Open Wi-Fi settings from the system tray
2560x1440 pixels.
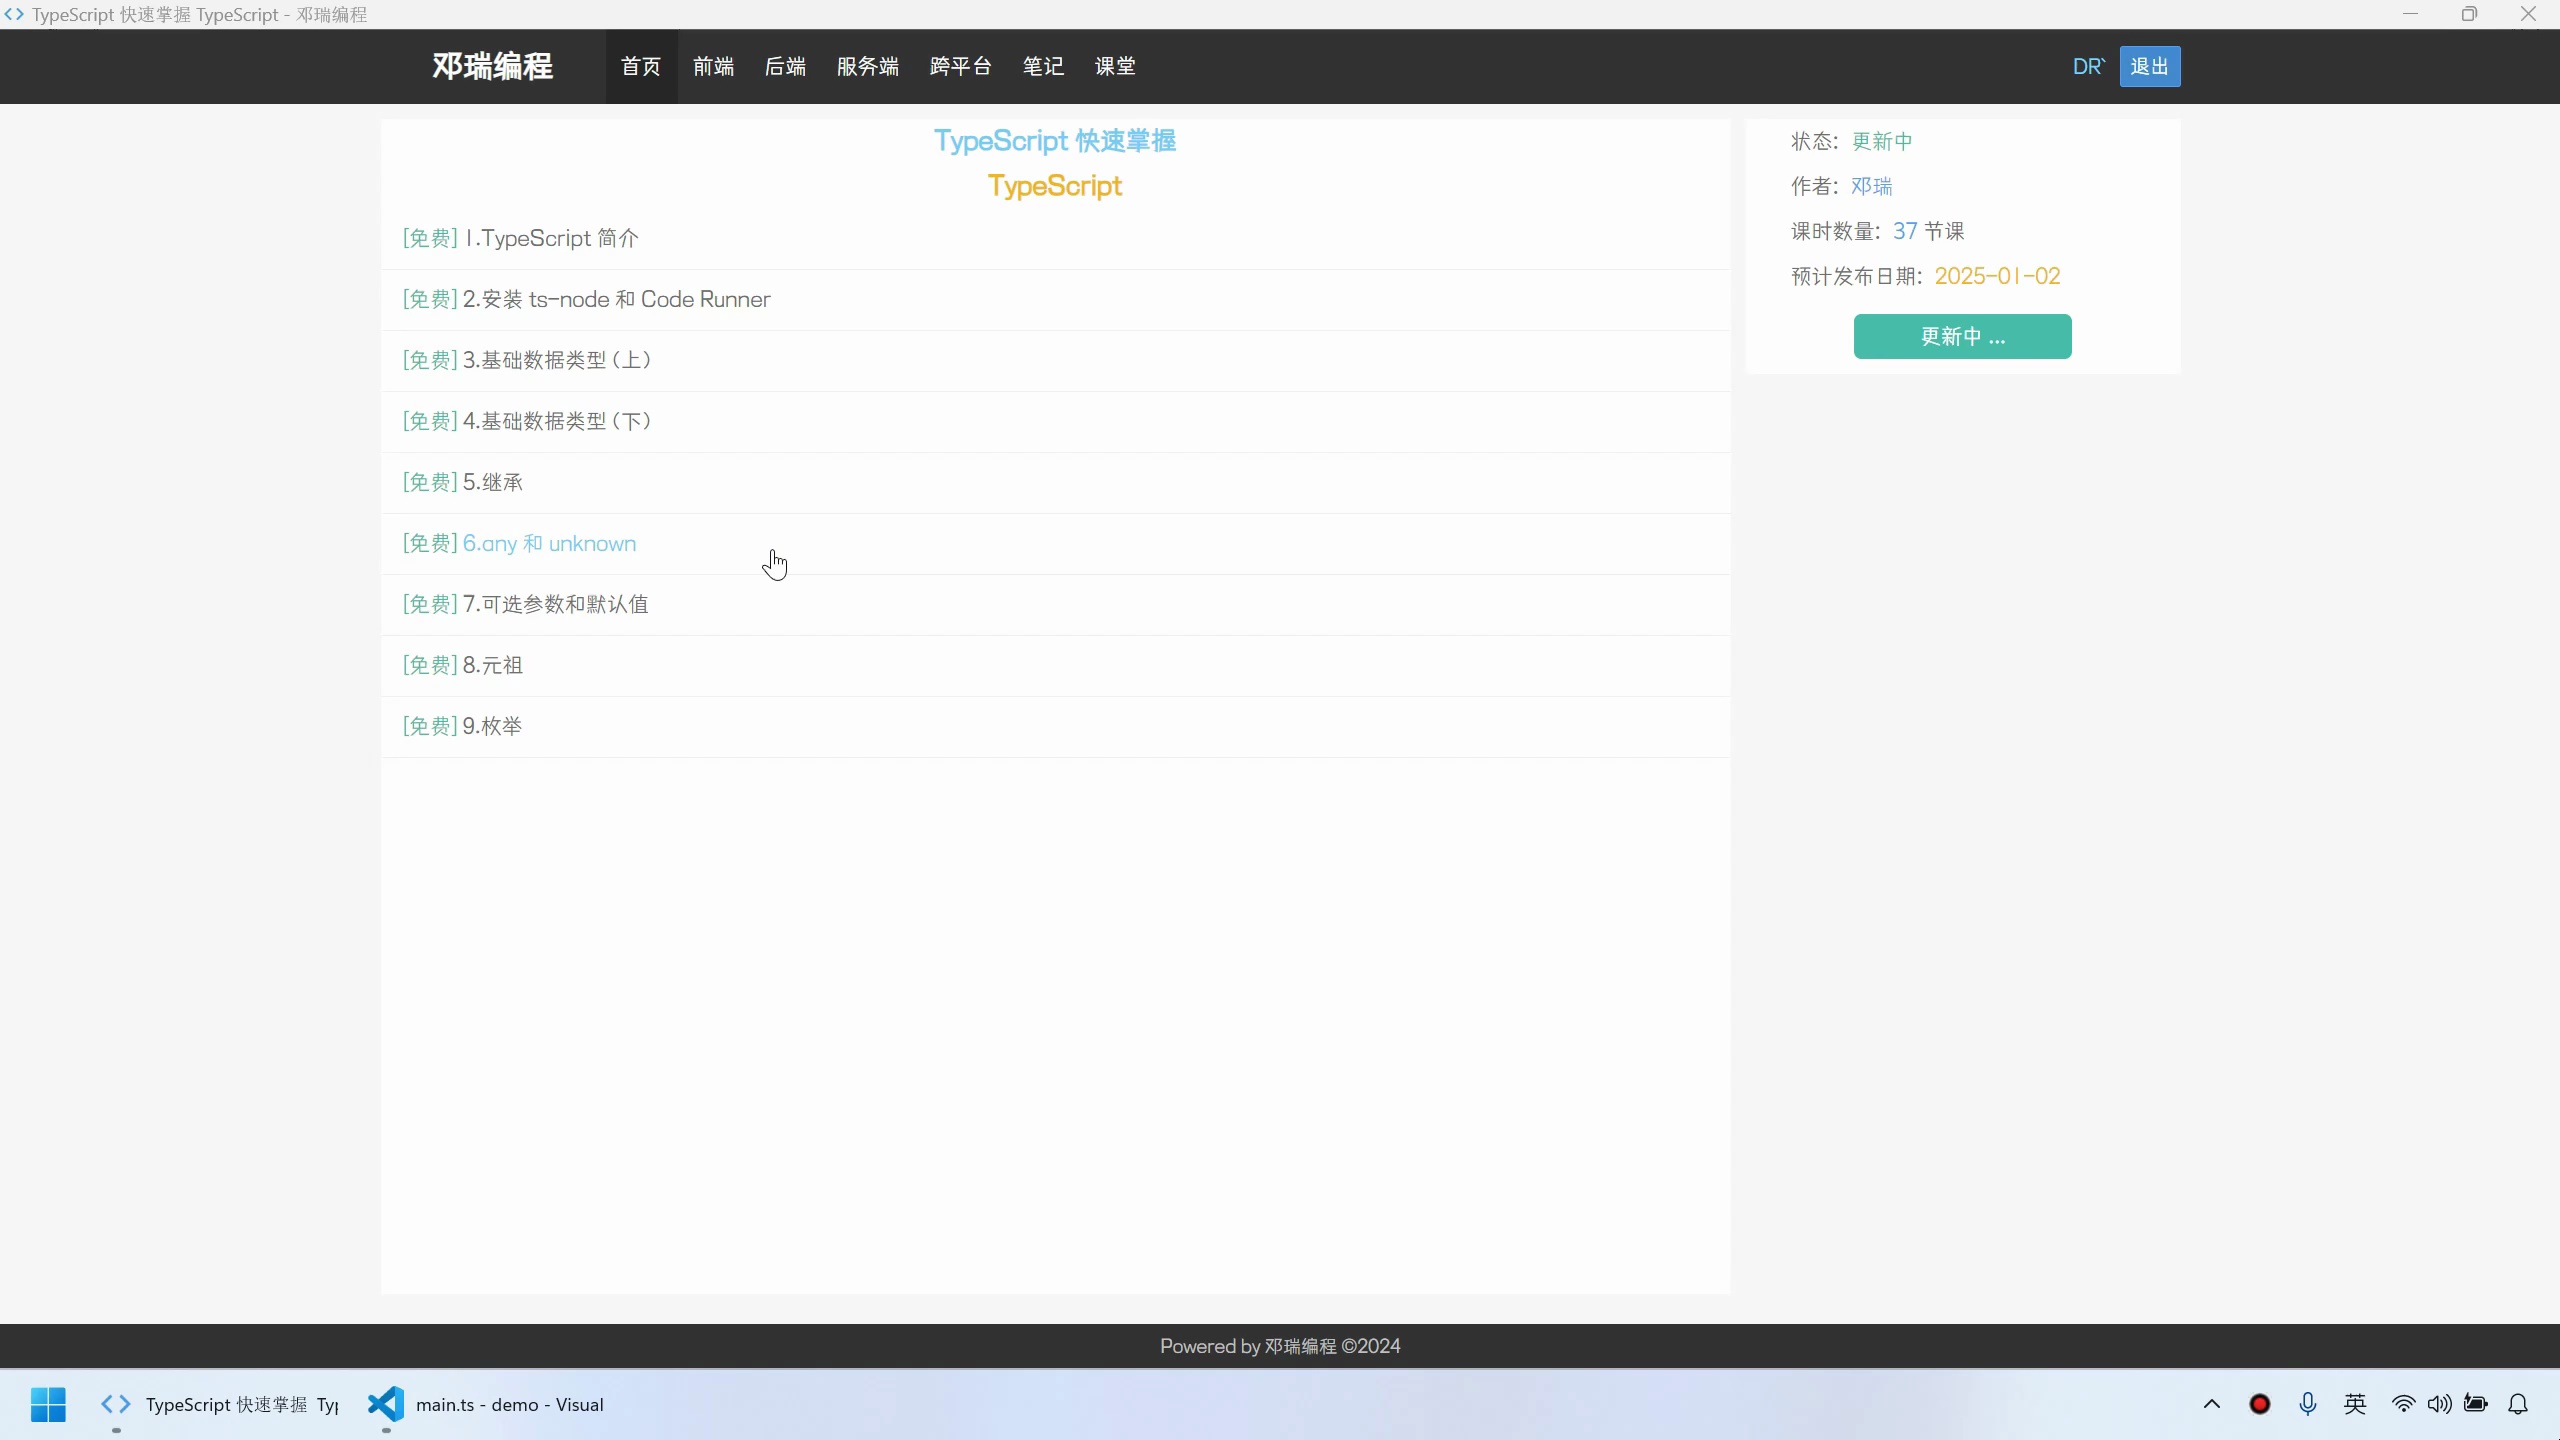click(x=2404, y=1403)
